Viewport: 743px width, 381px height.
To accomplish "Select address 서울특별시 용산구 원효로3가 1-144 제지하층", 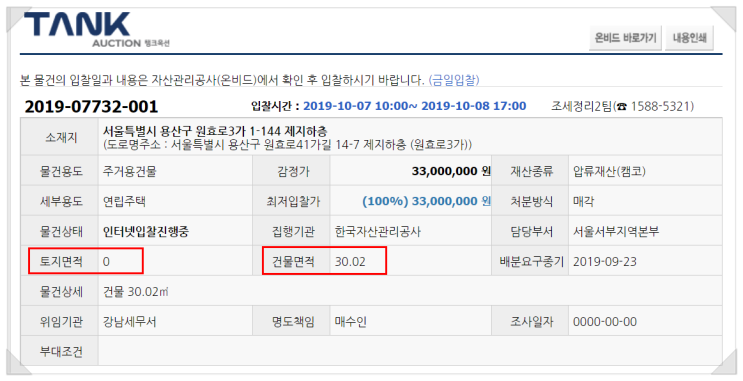I will [x=215, y=131].
